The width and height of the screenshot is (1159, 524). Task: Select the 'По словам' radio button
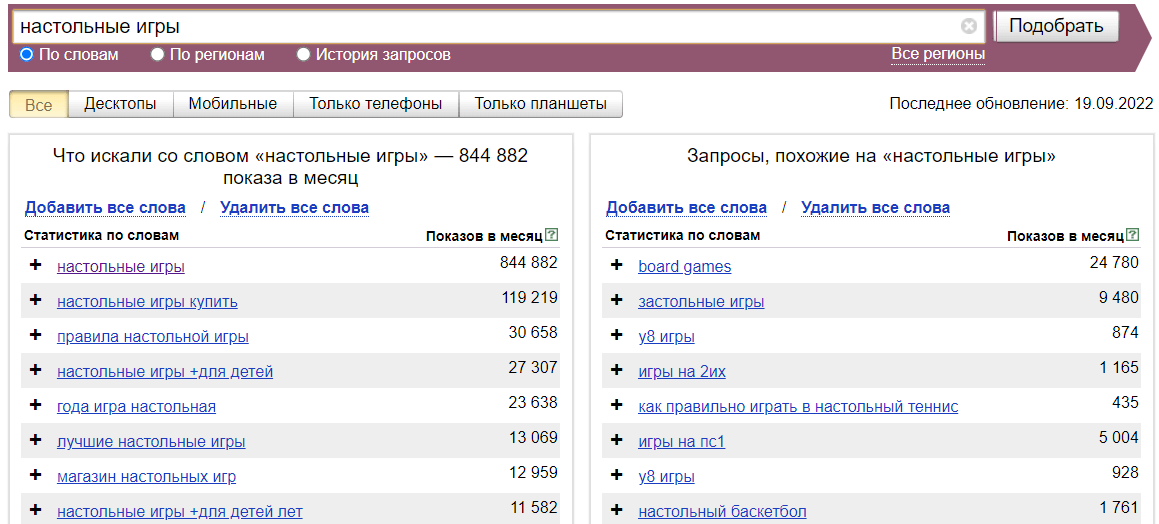point(27,54)
